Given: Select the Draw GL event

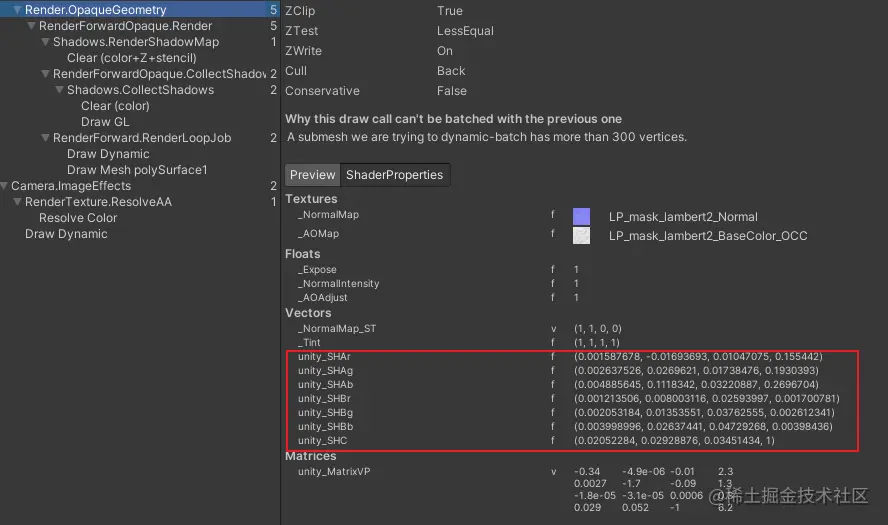Looking at the screenshot, I should [104, 122].
